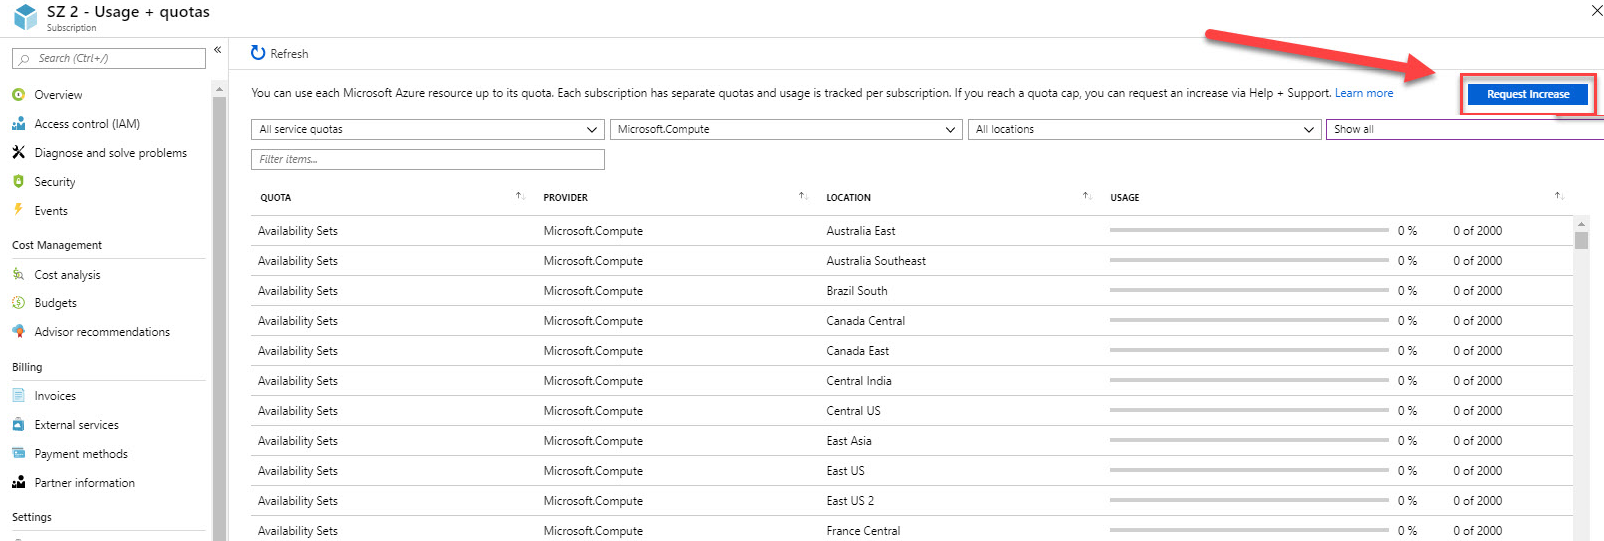Image resolution: width=1604 pixels, height=541 pixels.
Task: Open Access control (IAM) icon
Action: click(18, 124)
